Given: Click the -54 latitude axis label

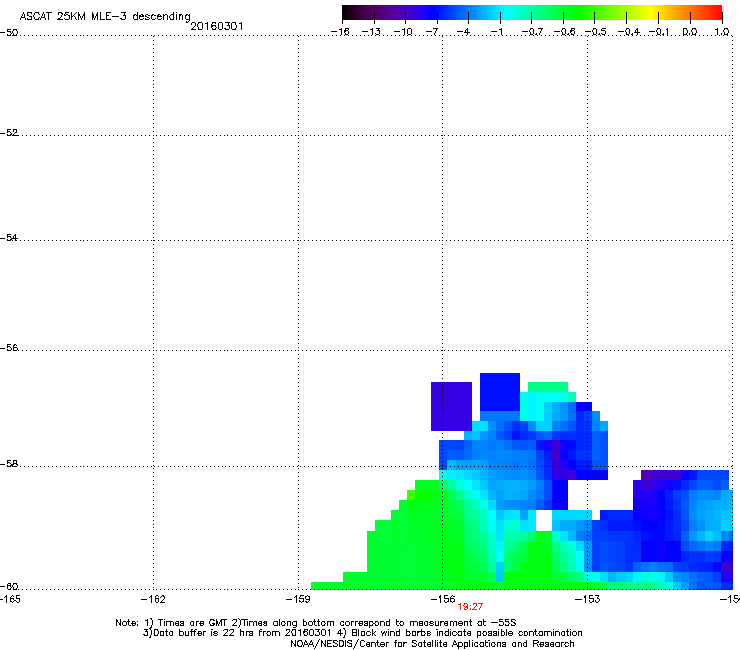Looking at the screenshot, I should point(9,238).
